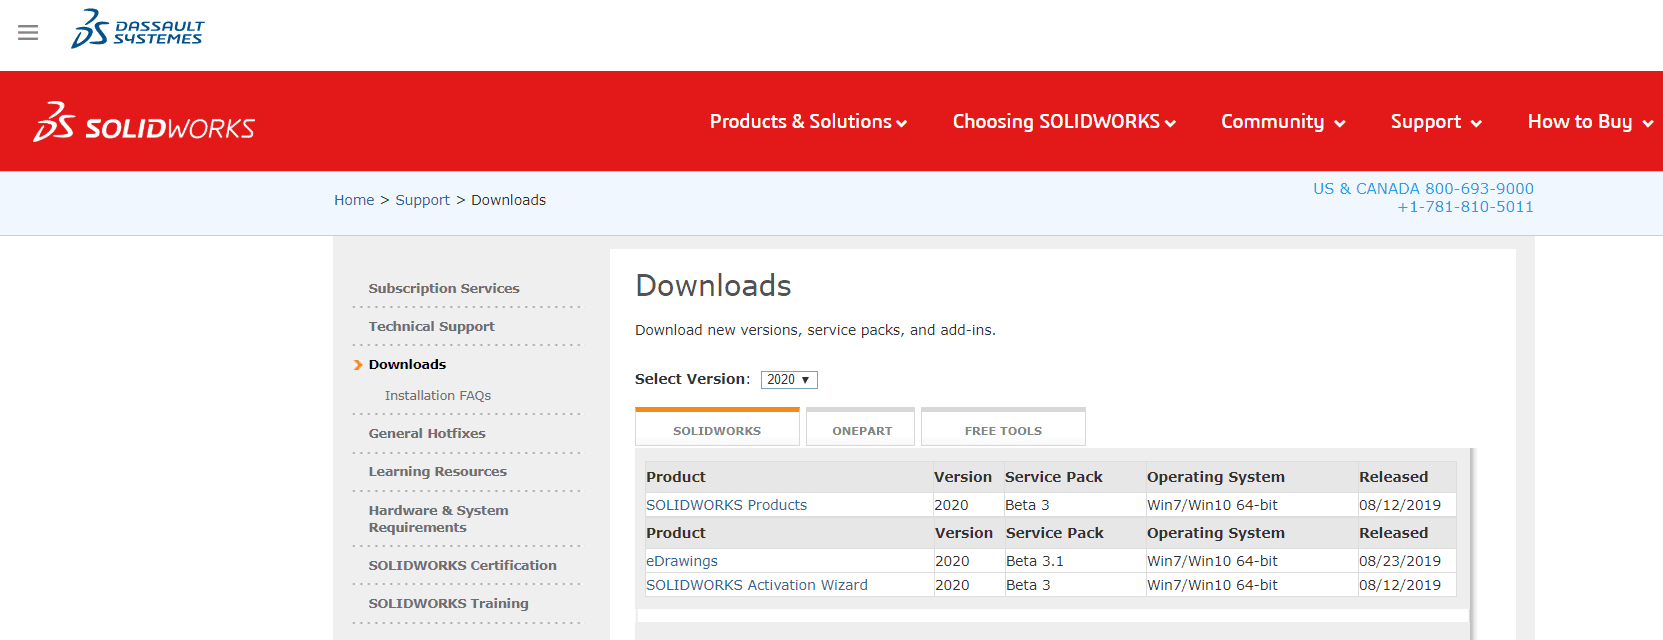This screenshot has height=640, width=1663.
Task: Download SOLIDWORKS Products link
Action: tap(726, 505)
